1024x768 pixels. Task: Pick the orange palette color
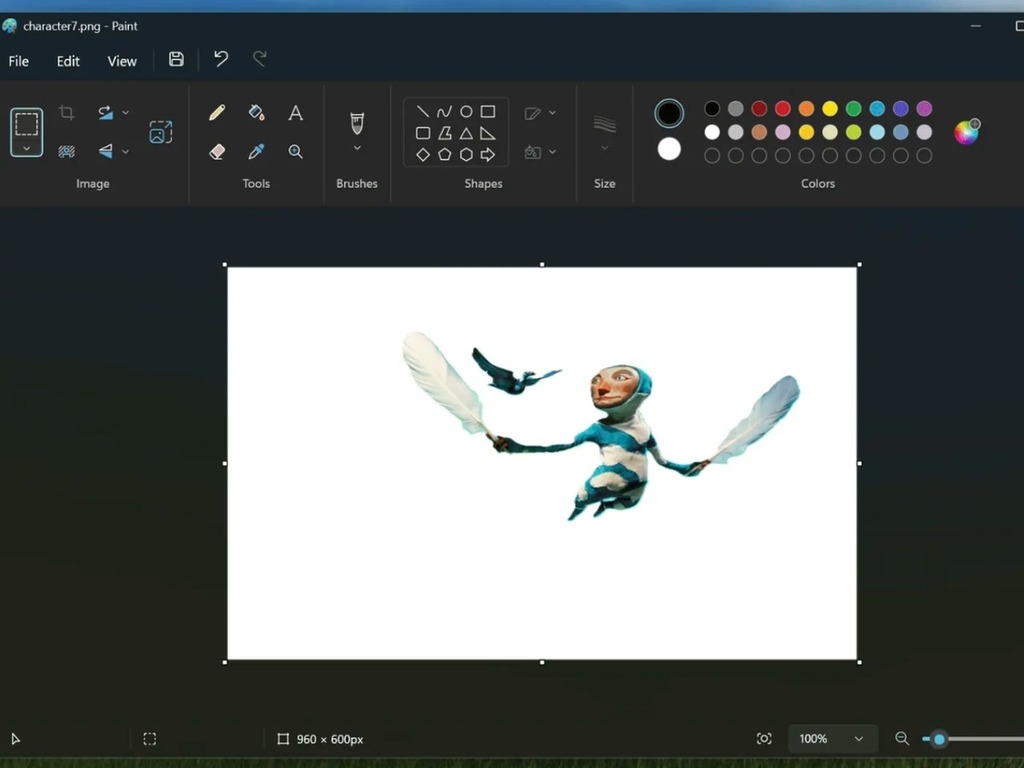tap(807, 108)
